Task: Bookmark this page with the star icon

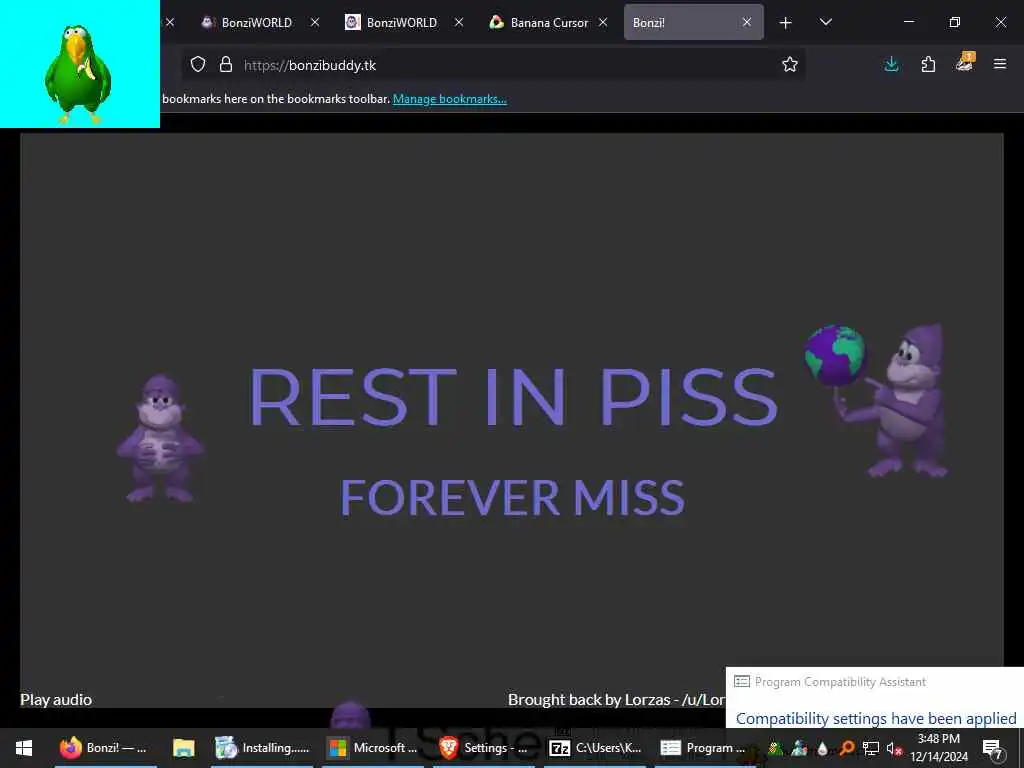Action: [x=790, y=64]
